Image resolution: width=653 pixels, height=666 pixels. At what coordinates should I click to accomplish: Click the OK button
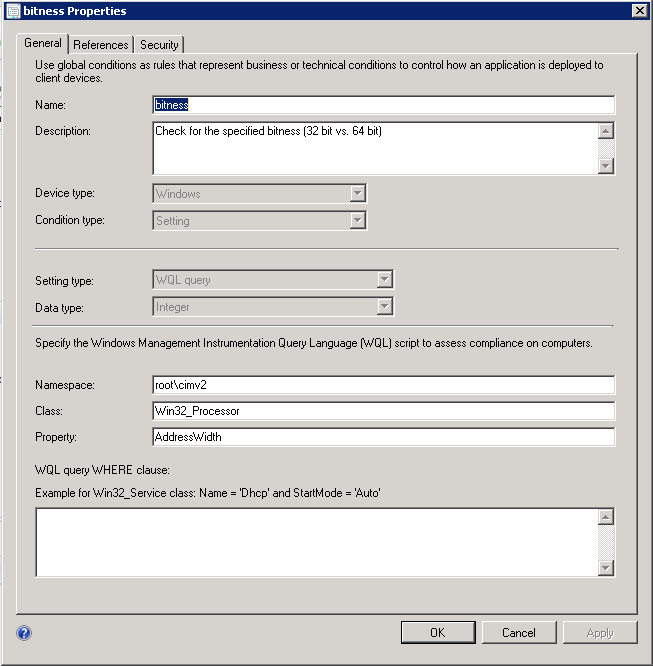(x=437, y=632)
